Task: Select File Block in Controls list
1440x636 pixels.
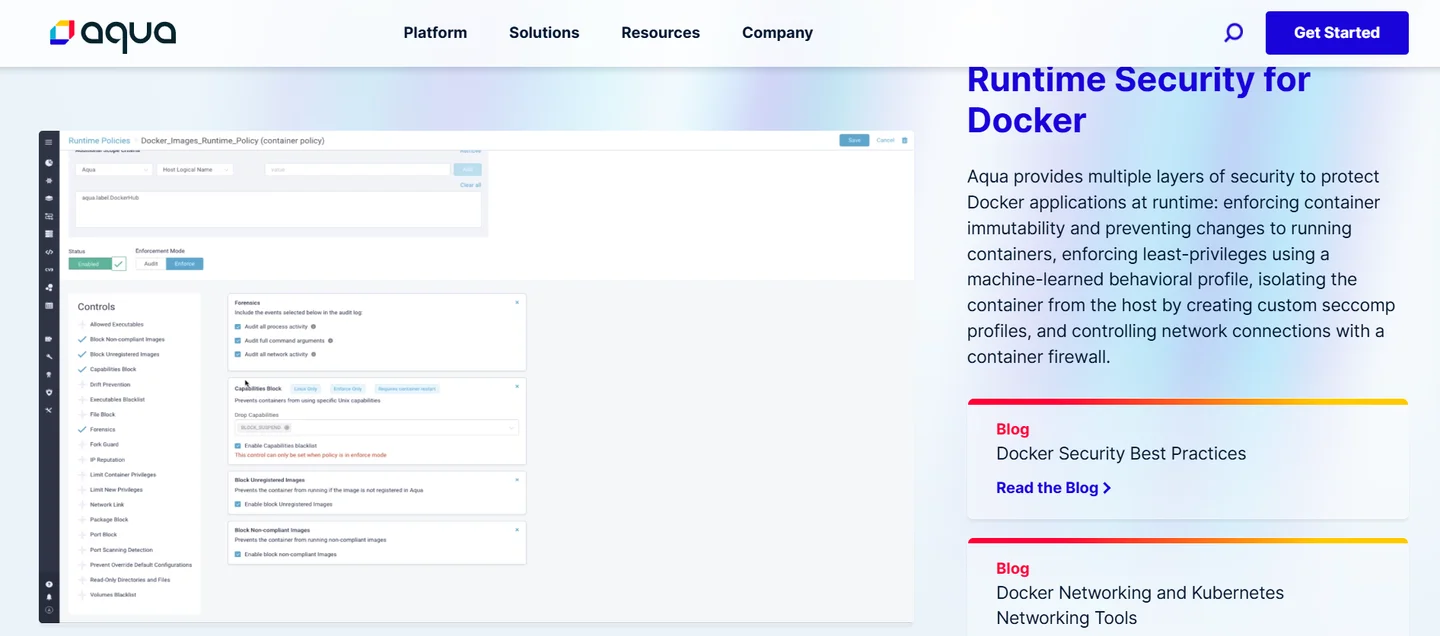Action: click(x=102, y=414)
